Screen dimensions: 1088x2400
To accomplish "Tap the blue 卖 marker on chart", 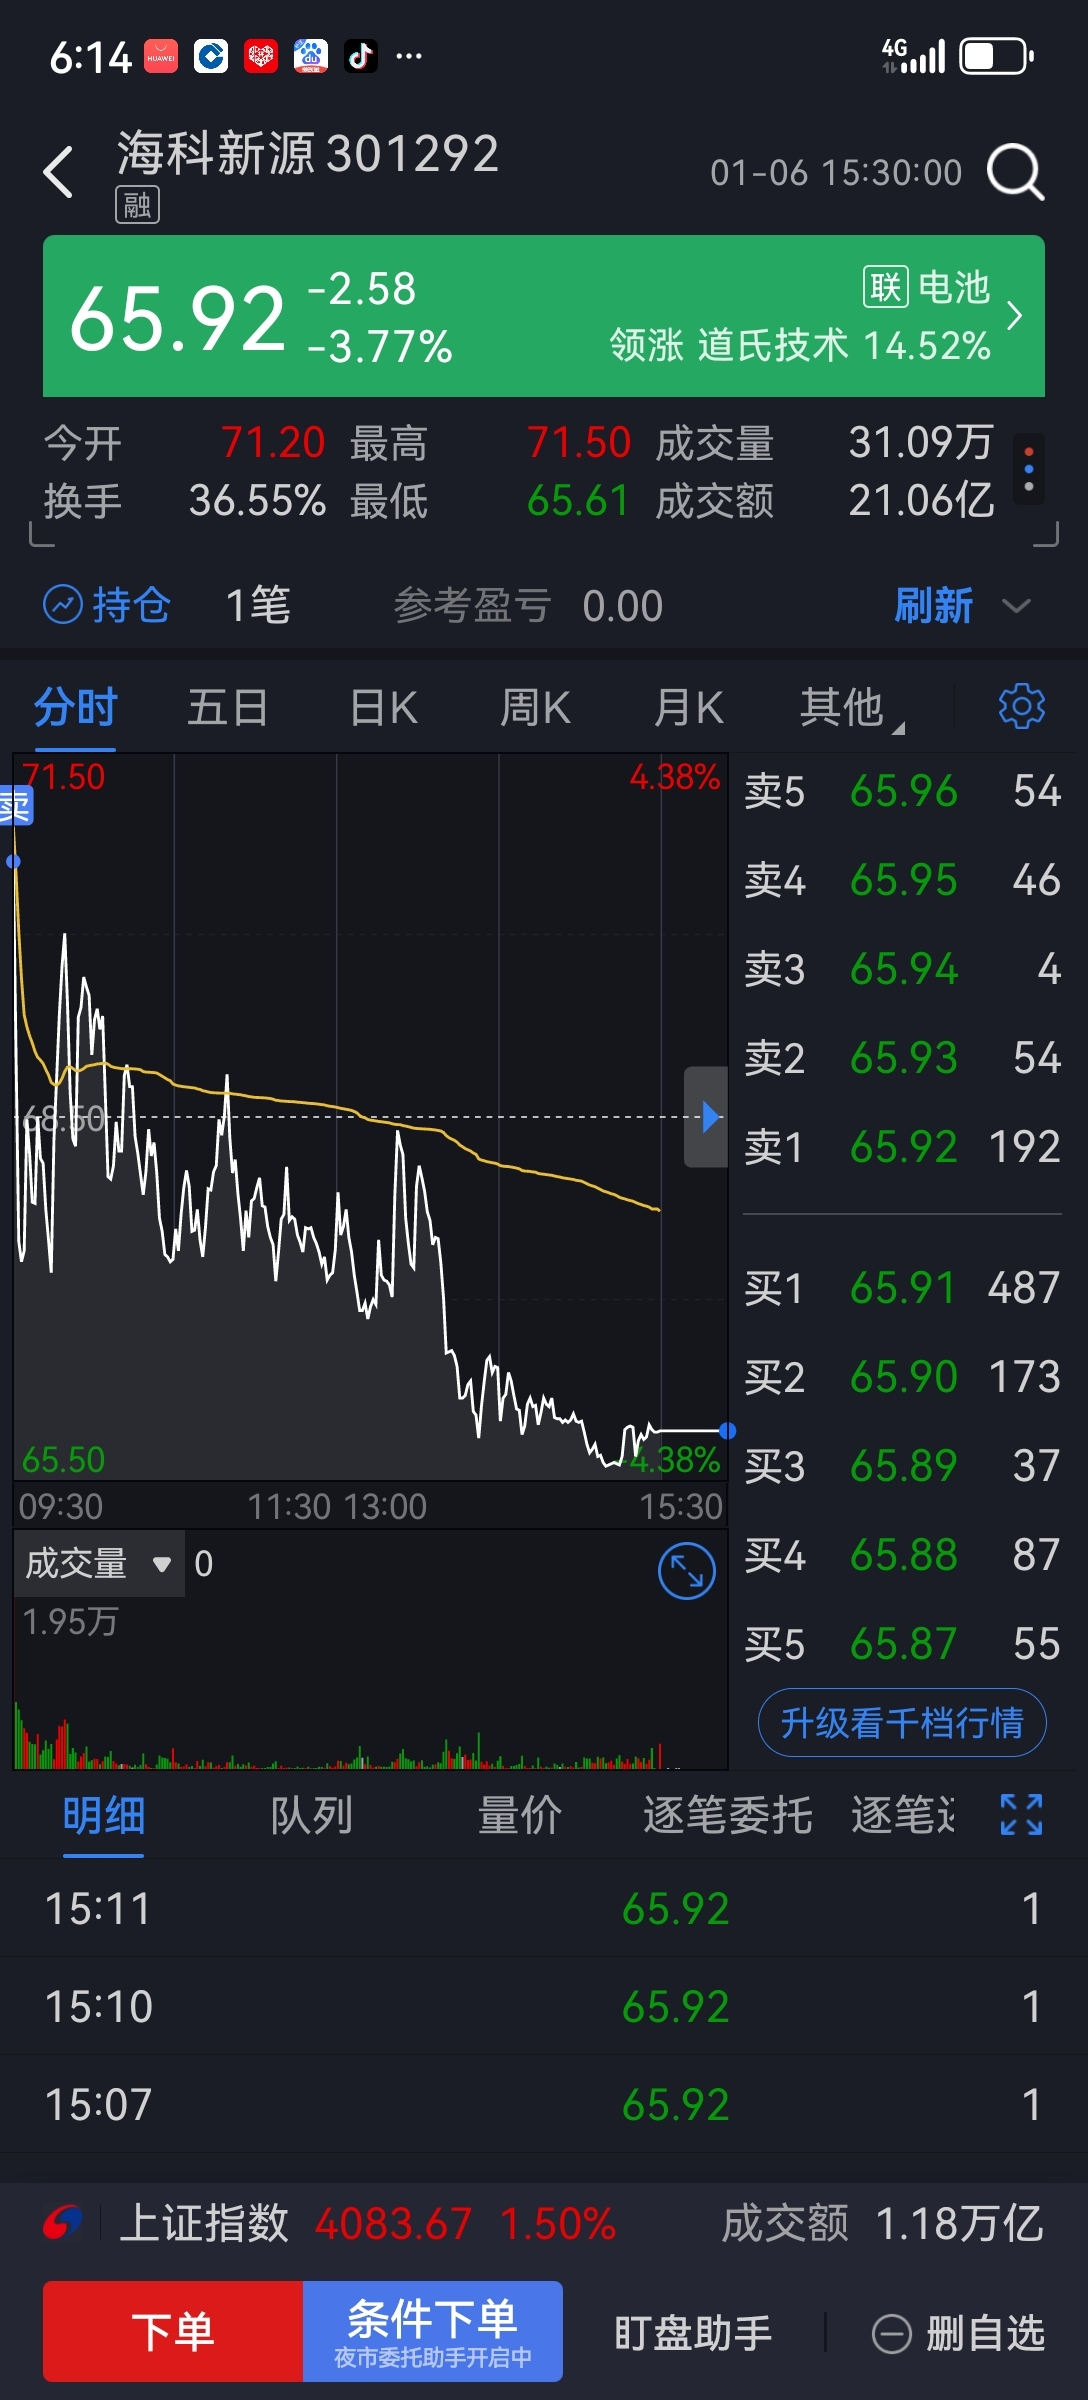I will (x=16, y=805).
